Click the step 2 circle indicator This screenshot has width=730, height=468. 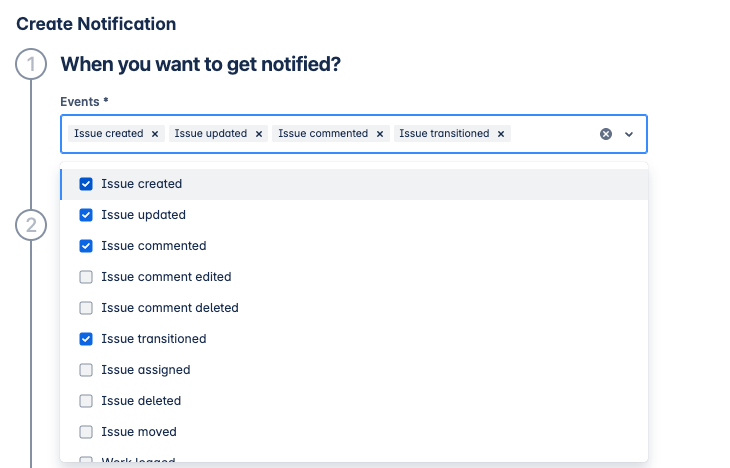coord(31,225)
